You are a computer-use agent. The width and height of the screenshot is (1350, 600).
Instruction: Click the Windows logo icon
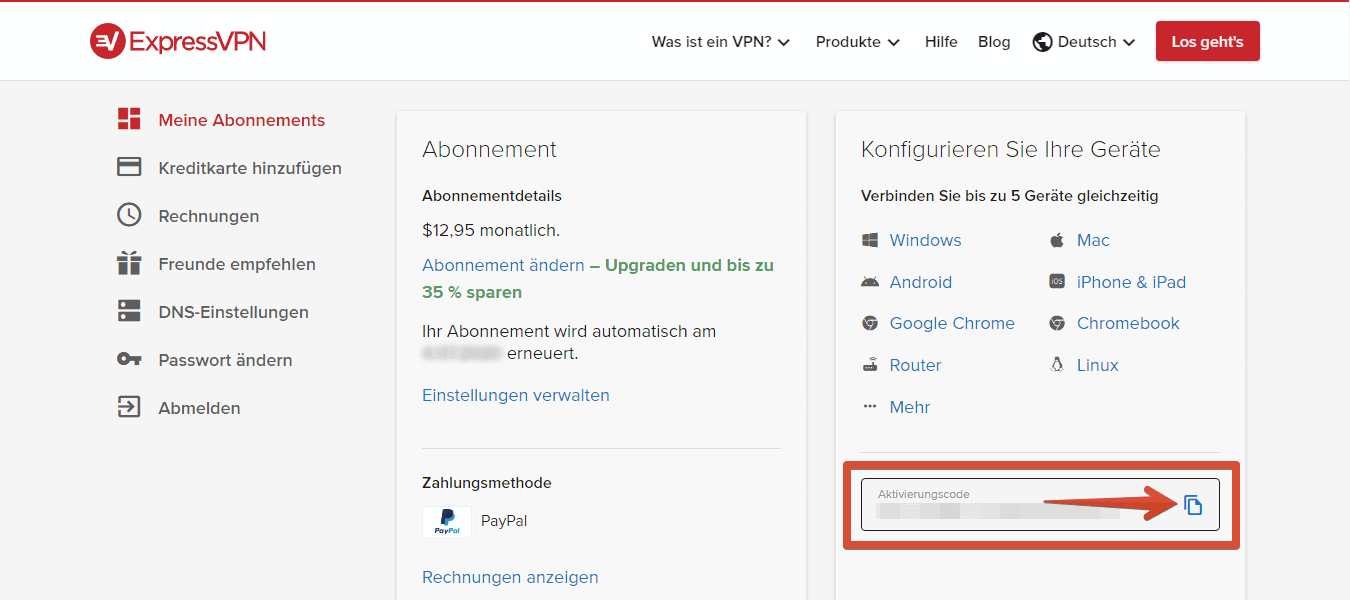(870, 240)
